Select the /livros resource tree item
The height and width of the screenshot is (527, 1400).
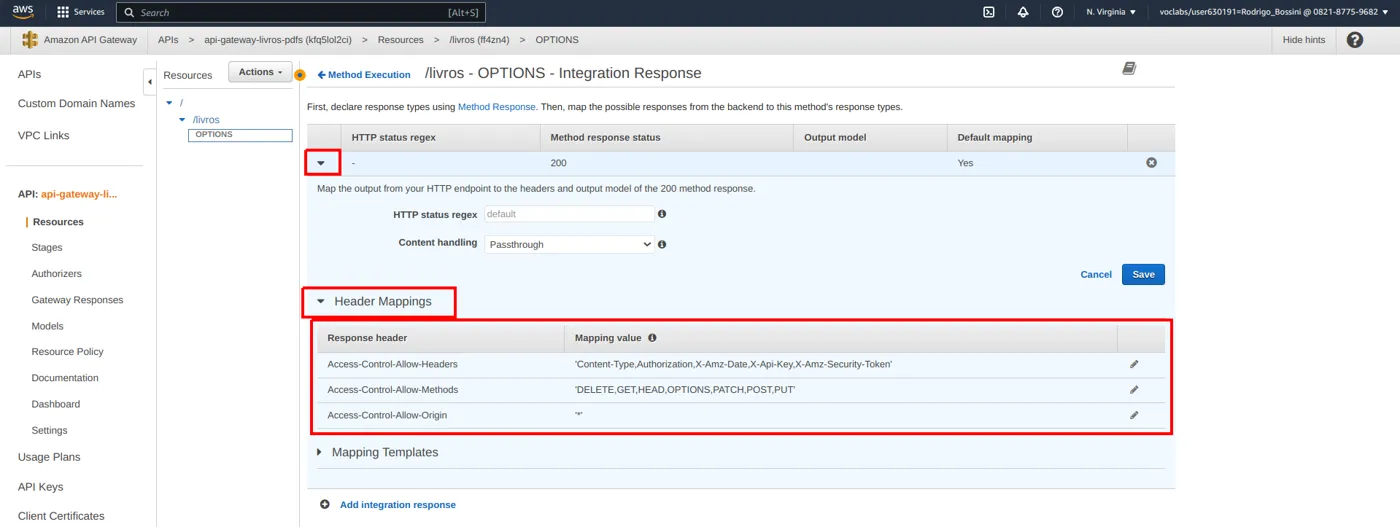tap(206, 120)
